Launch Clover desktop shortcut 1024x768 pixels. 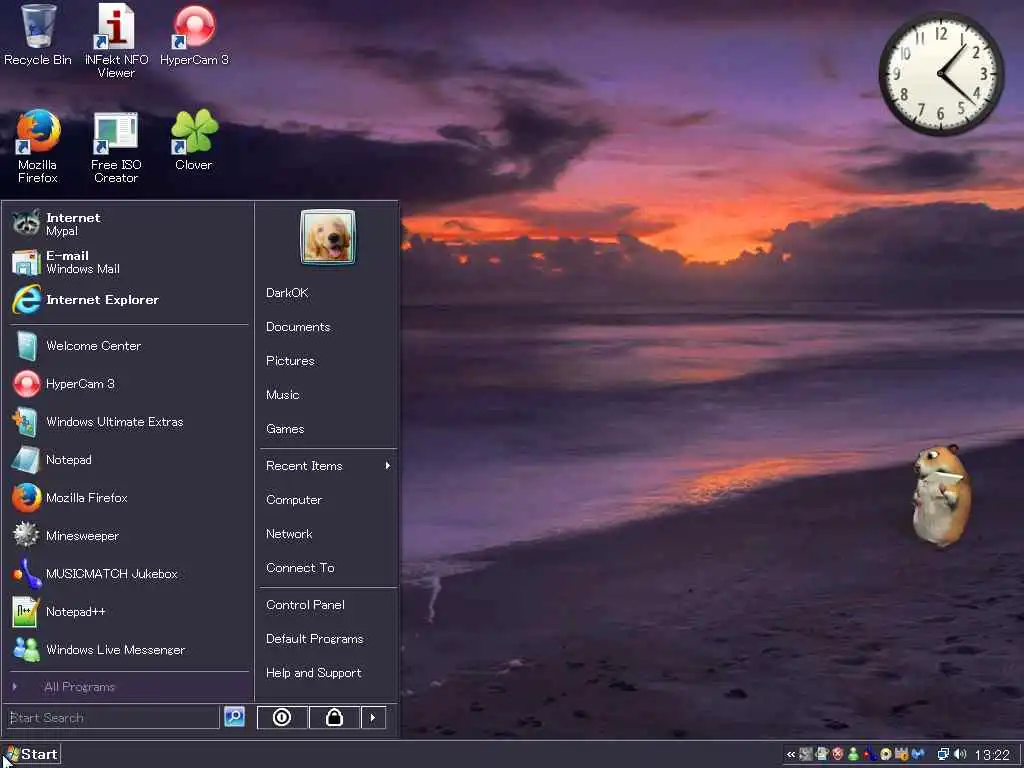coord(194,140)
